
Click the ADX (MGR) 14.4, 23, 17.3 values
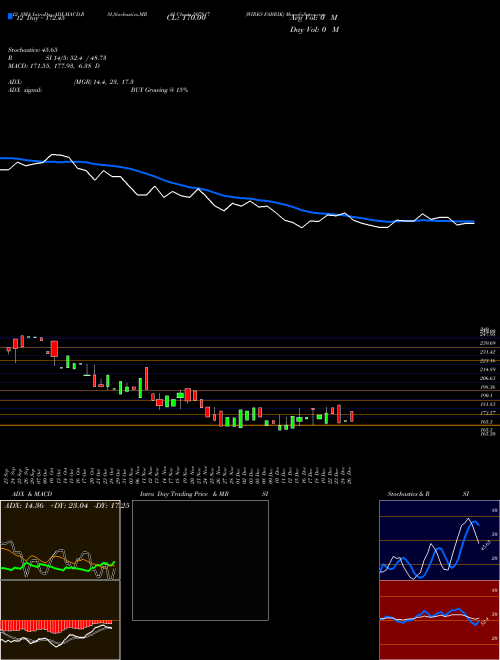point(104,83)
